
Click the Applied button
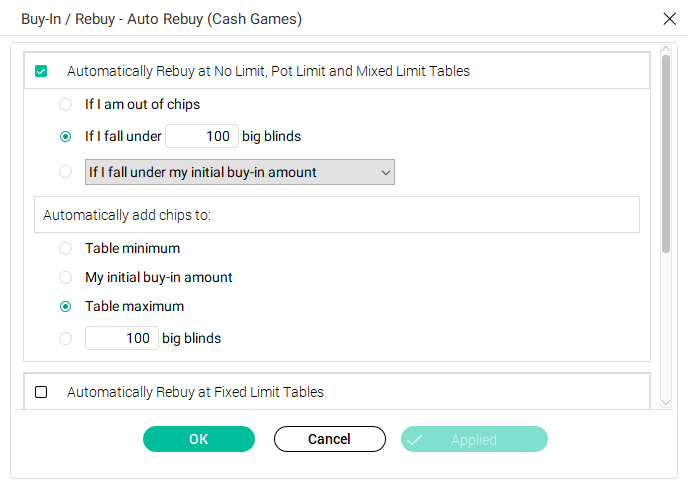[x=474, y=439]
